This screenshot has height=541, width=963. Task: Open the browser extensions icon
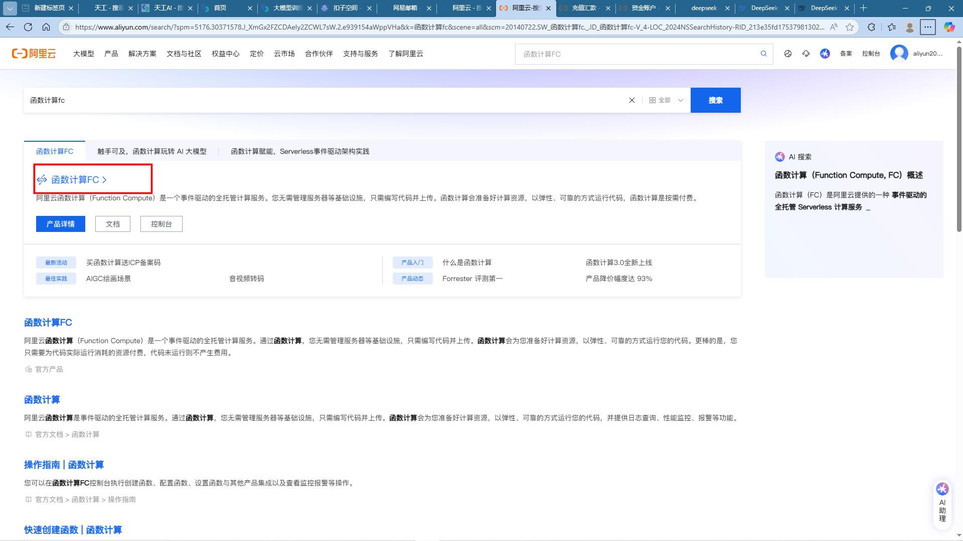[x=871, y=27]
